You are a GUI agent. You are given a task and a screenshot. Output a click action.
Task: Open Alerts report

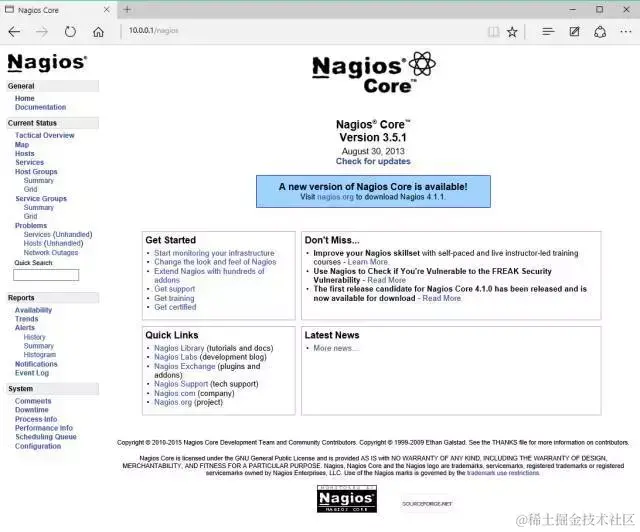[25, 327]
